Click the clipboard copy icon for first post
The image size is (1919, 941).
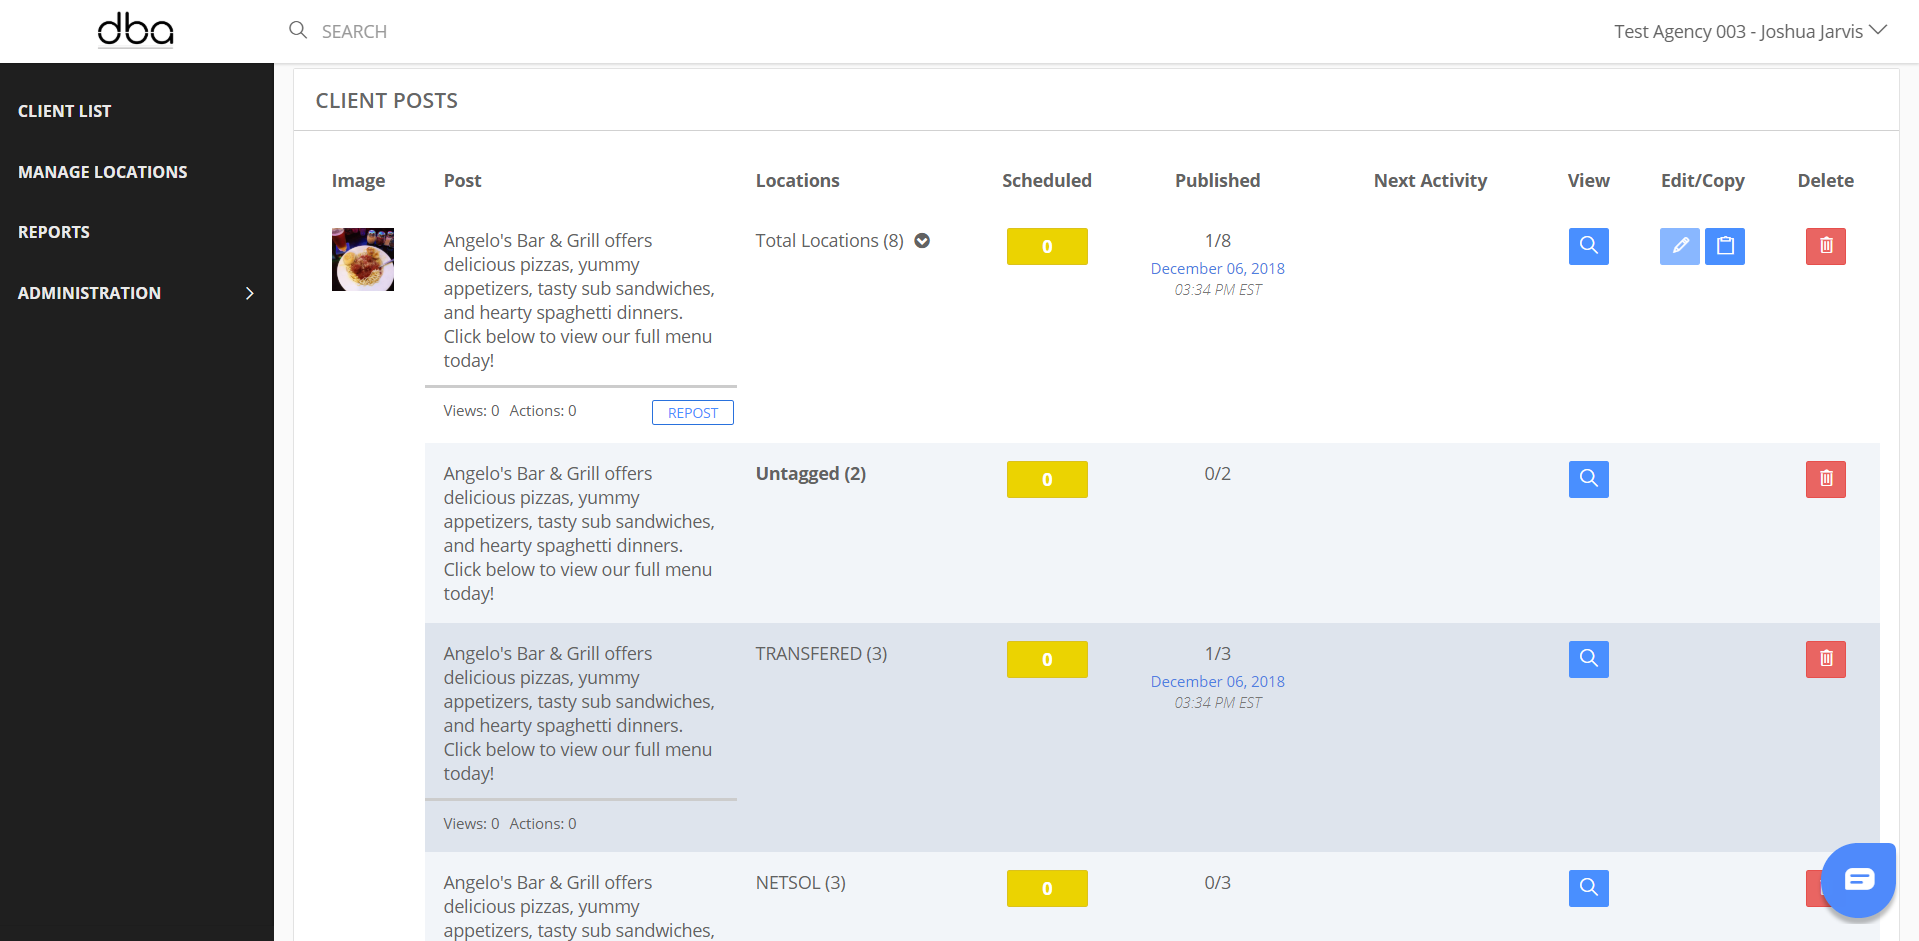(1725, 246)
